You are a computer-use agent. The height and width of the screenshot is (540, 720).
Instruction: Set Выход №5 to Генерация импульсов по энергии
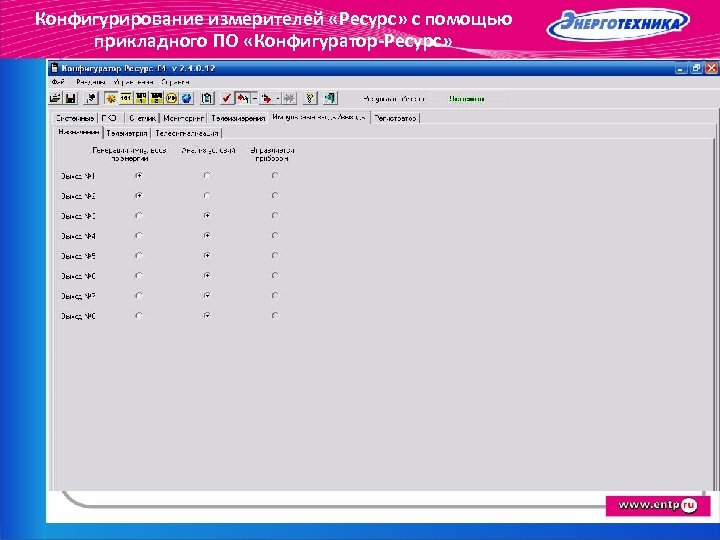[x=139, y=255]
